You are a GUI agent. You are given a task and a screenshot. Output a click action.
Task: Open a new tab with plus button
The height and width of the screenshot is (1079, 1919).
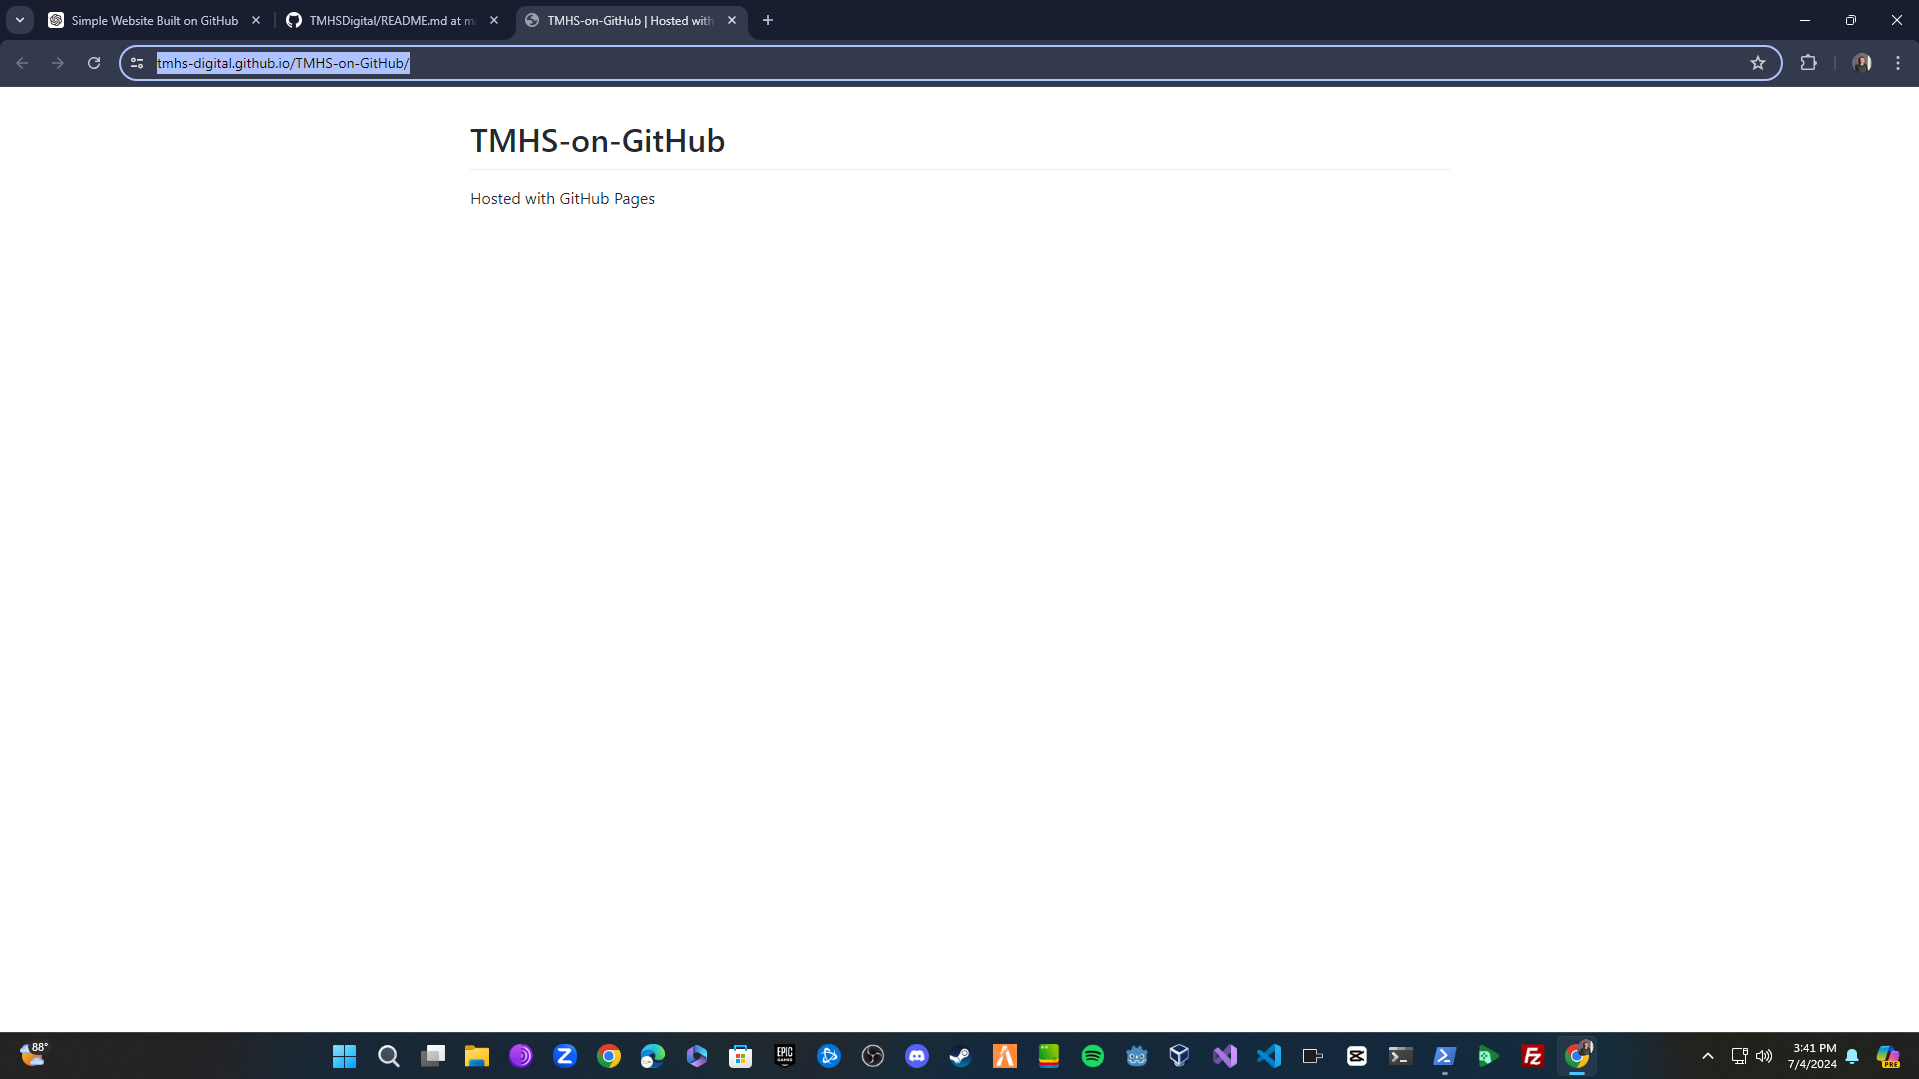pyautogui.click(x=768, y=20)
